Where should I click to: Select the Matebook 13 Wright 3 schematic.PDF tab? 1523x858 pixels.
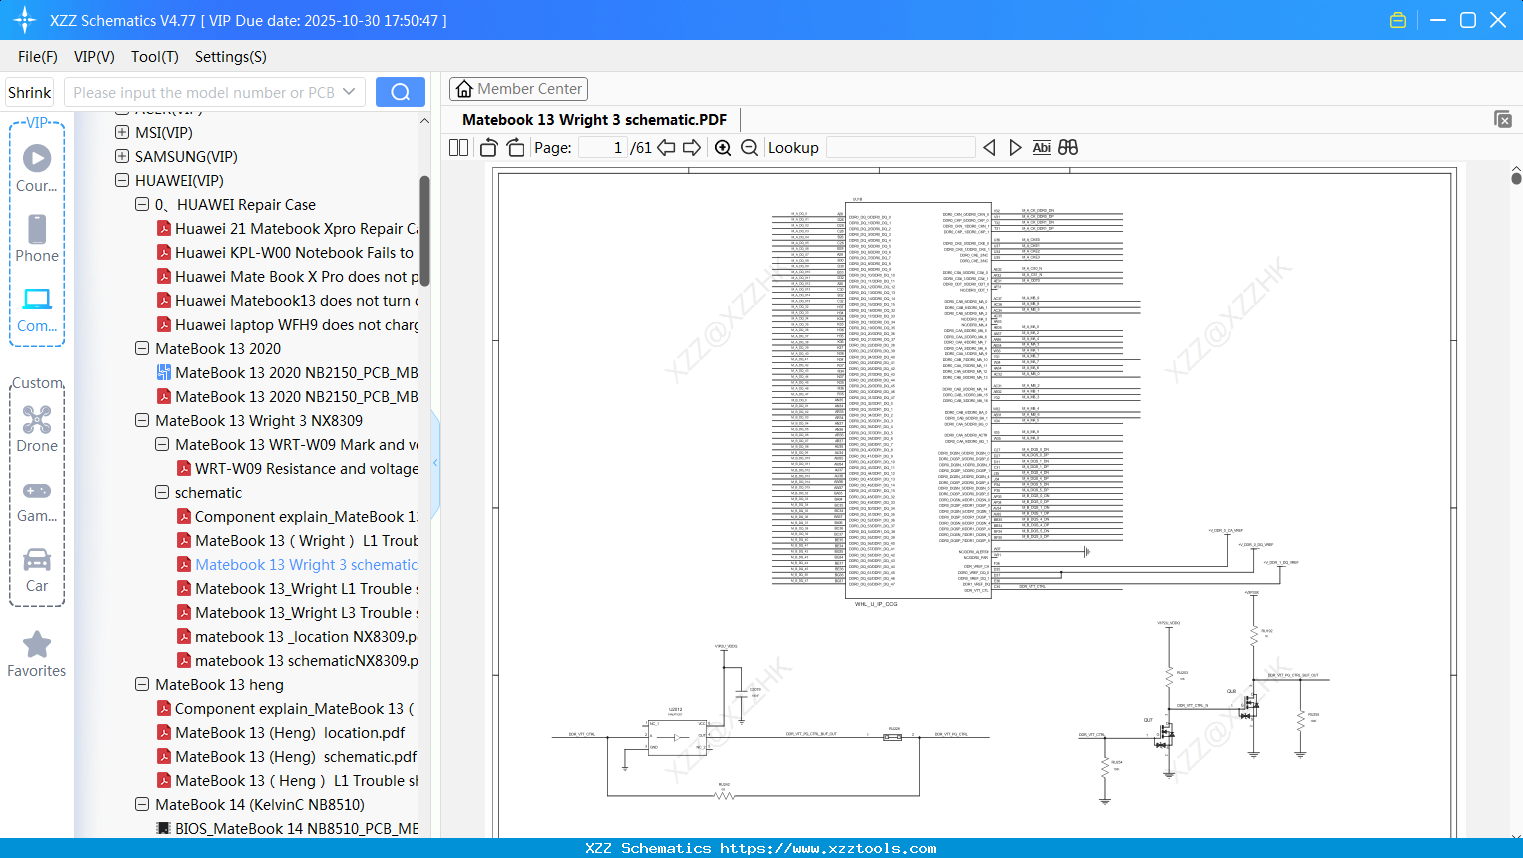(x=595, y=119)
